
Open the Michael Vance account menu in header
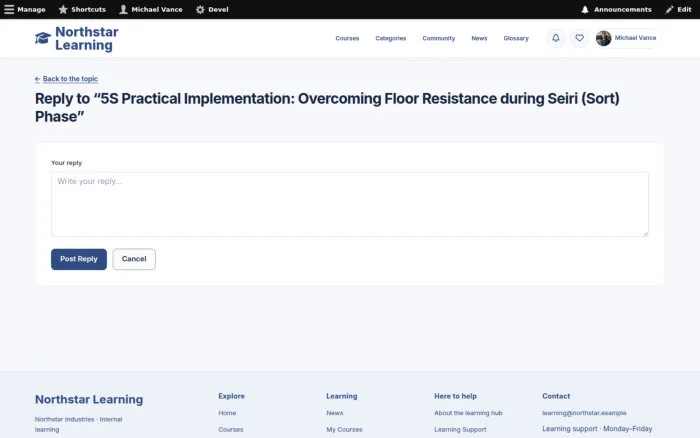tap(627, 38)
